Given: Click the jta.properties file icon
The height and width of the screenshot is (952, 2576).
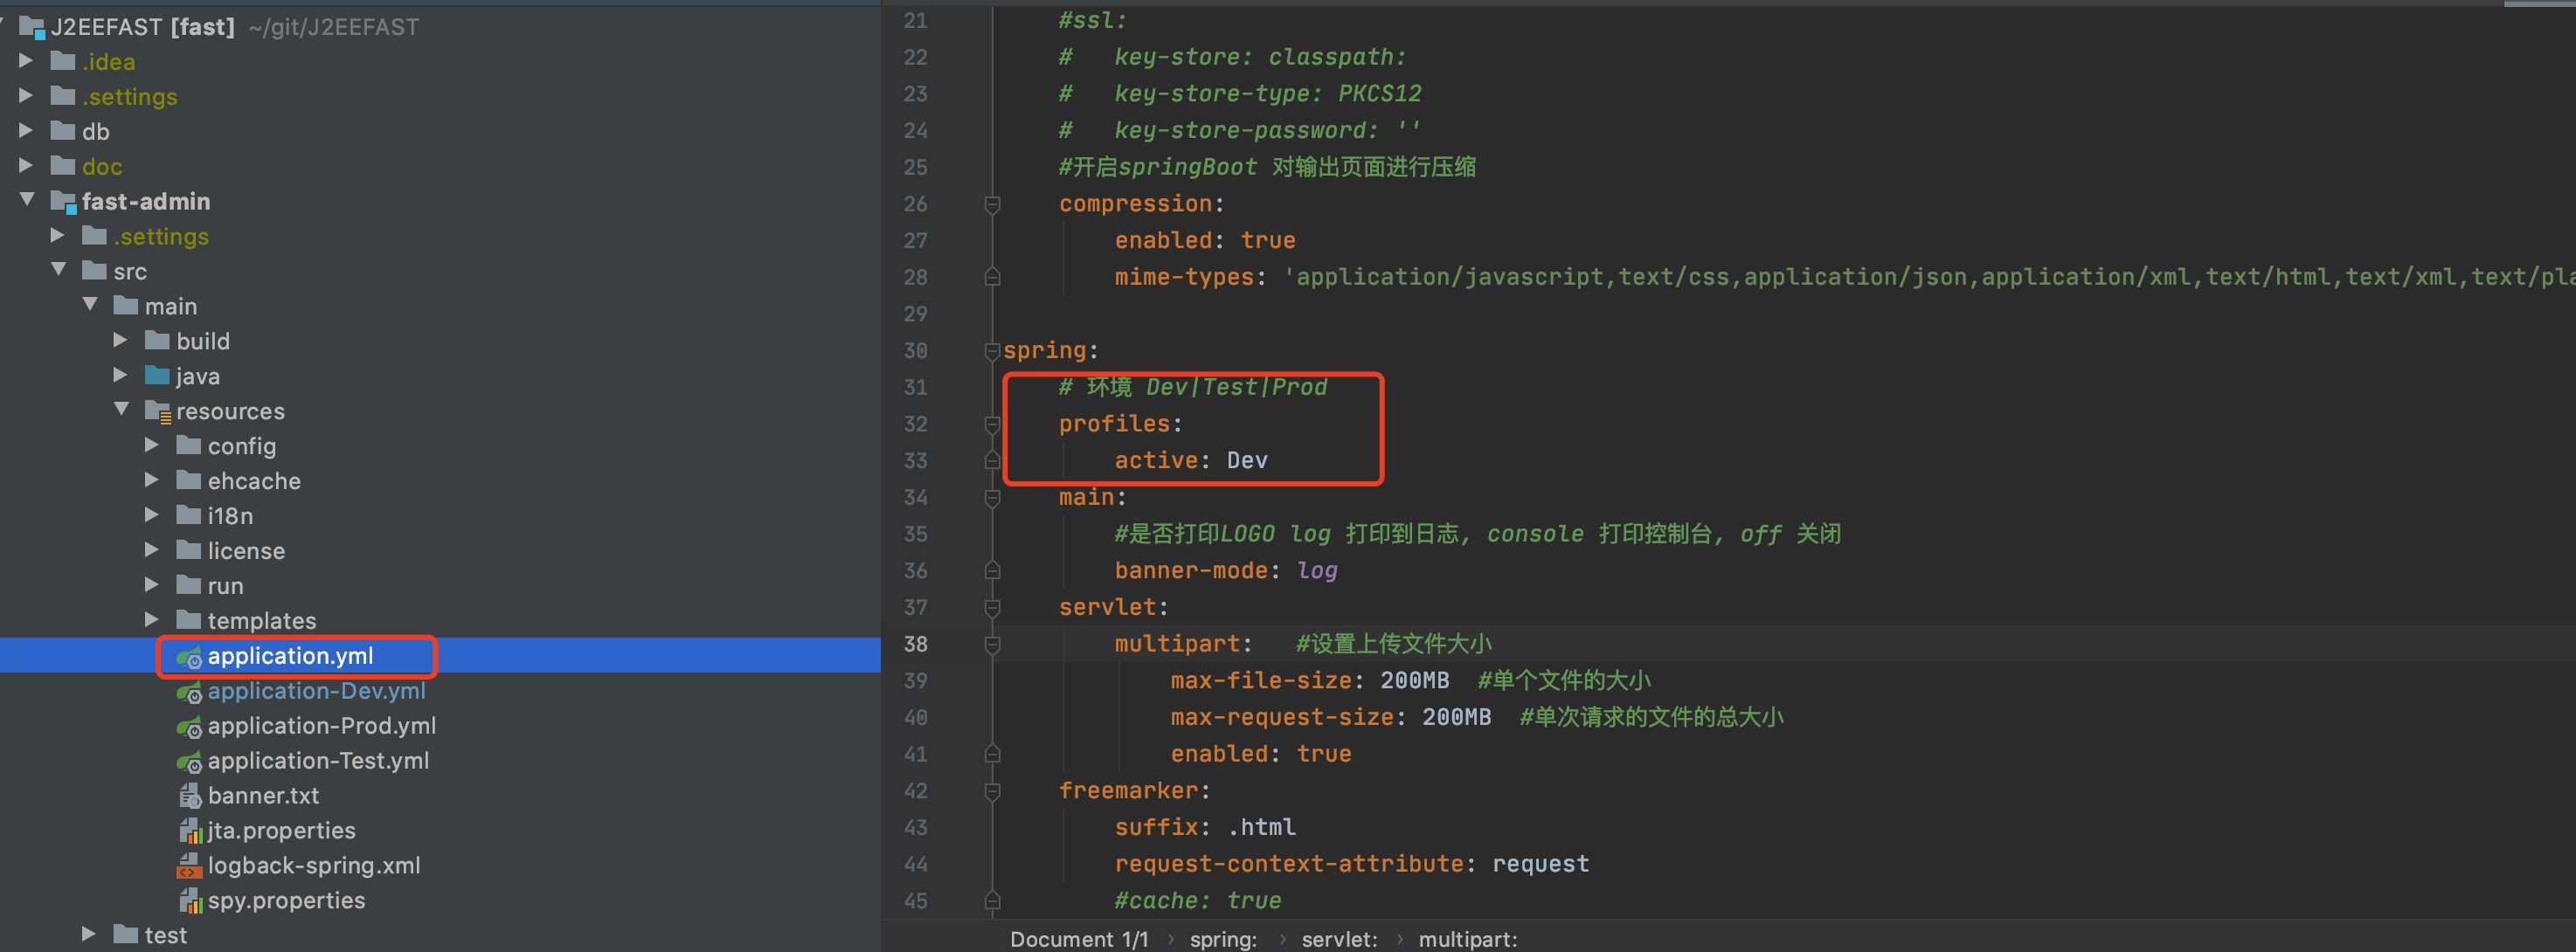Looking at the screenshot, I should [189, 831].
